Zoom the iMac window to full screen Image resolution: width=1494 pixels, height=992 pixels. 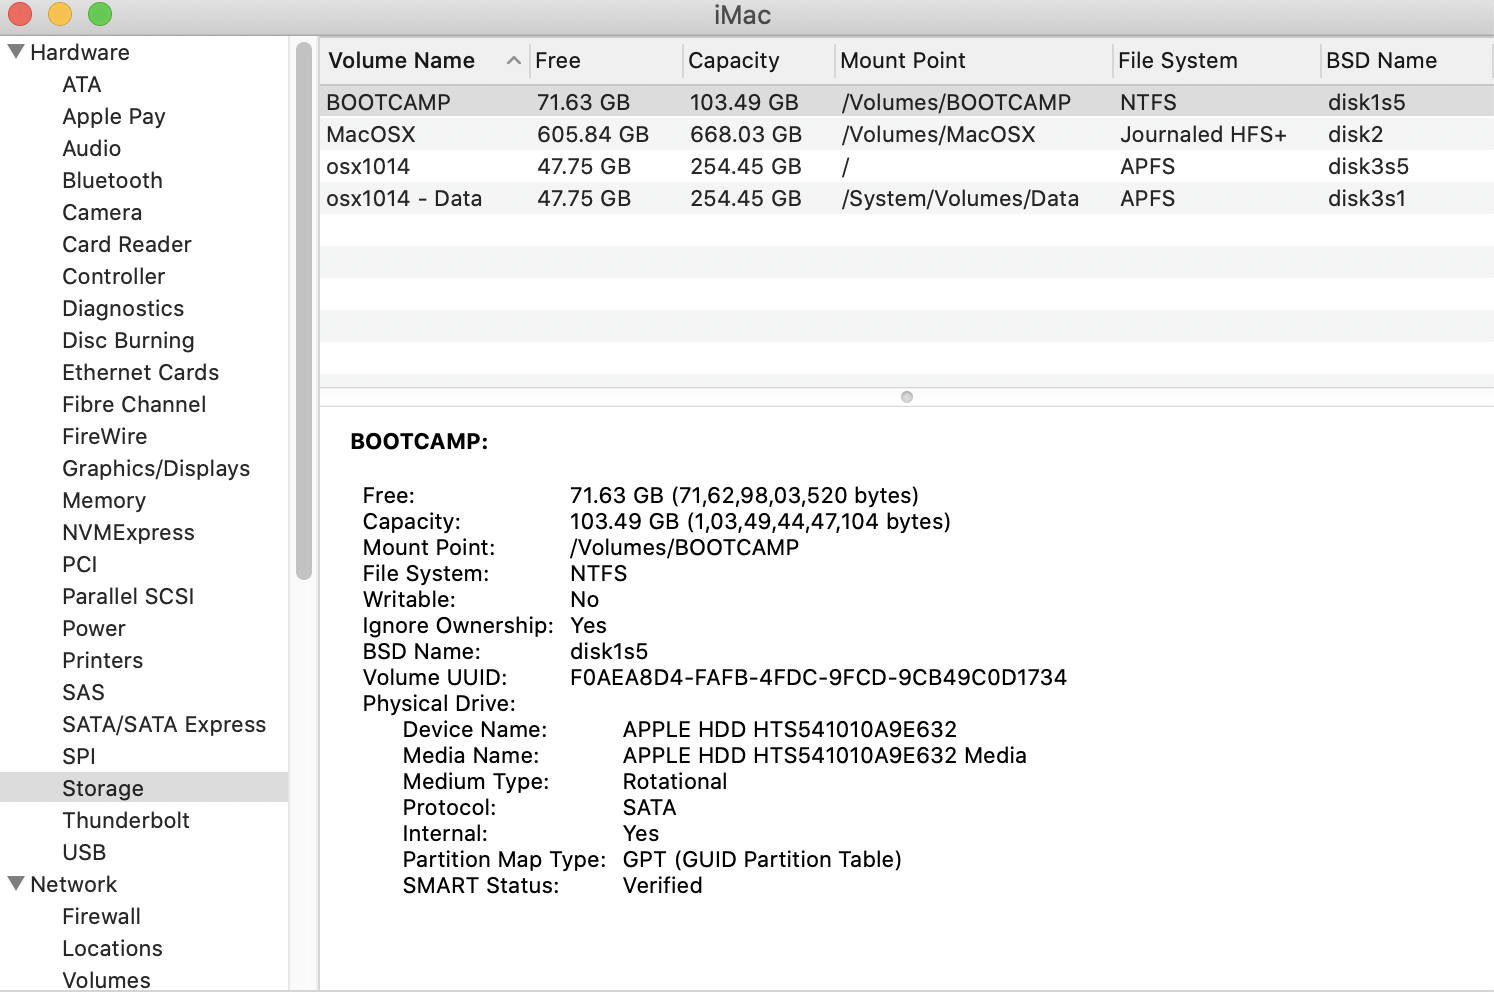point(100,14)
